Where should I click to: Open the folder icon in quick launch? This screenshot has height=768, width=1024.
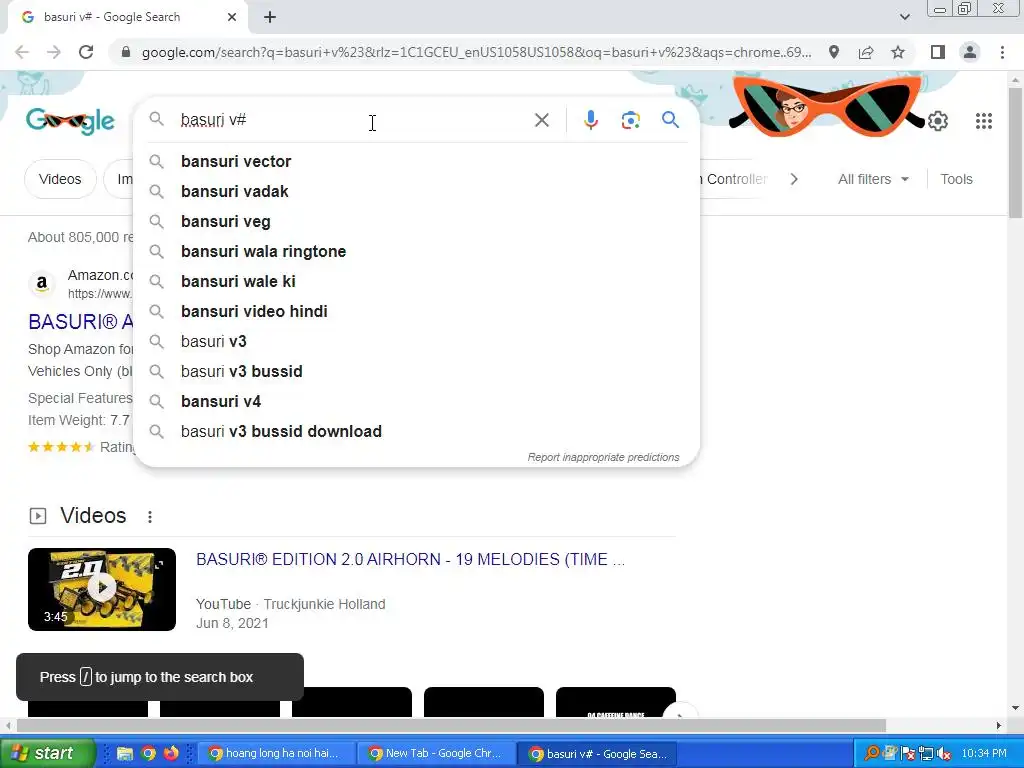tap(125, 754)
